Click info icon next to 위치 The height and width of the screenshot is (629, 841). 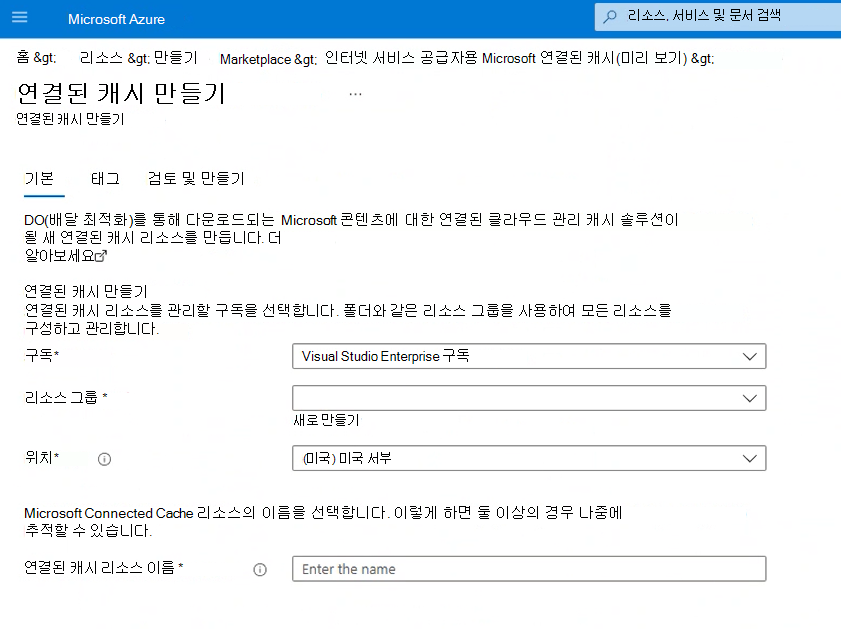click(105, 460)
